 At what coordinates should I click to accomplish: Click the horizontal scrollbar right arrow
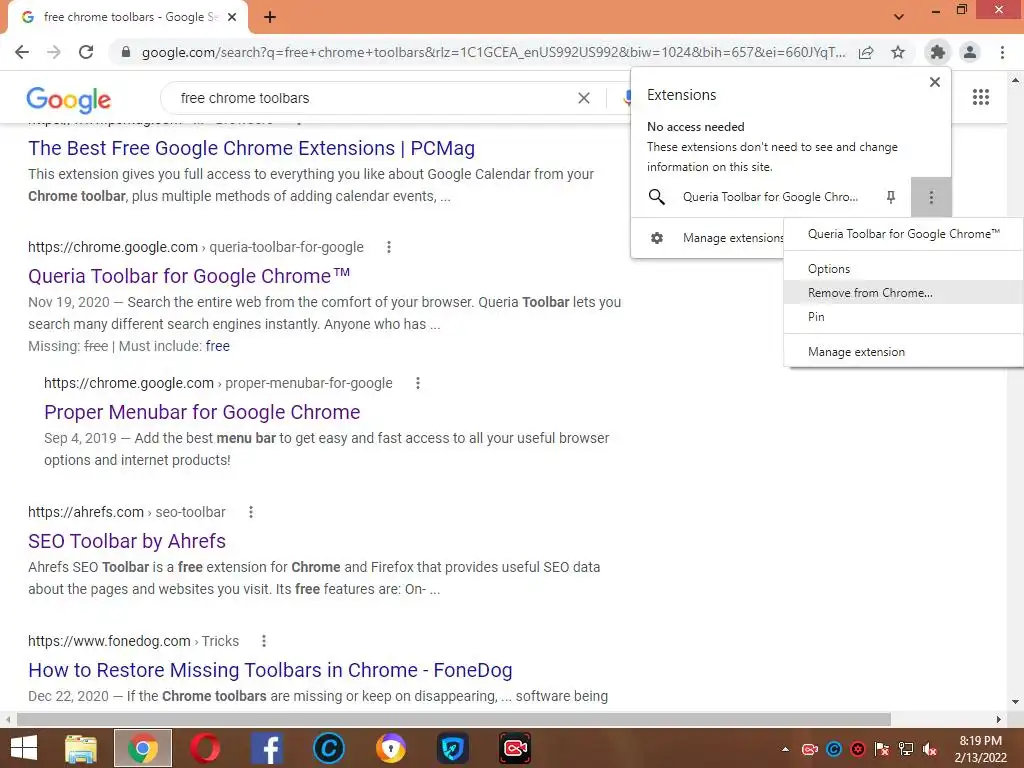pos(999,719)
